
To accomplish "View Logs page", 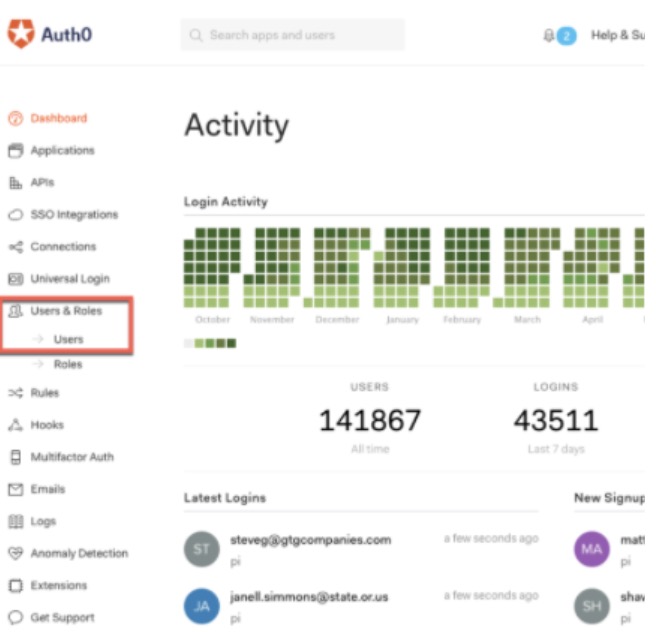I will 43,522.
